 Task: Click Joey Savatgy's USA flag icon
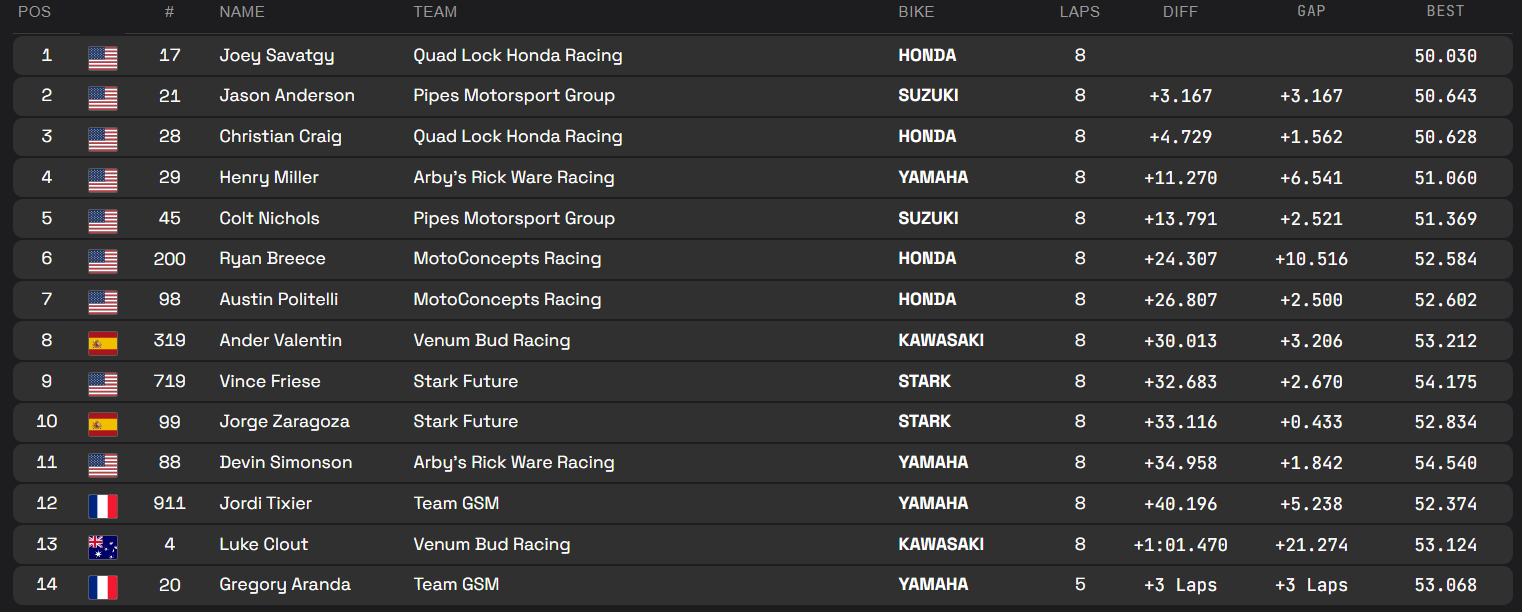pos(103,58)
